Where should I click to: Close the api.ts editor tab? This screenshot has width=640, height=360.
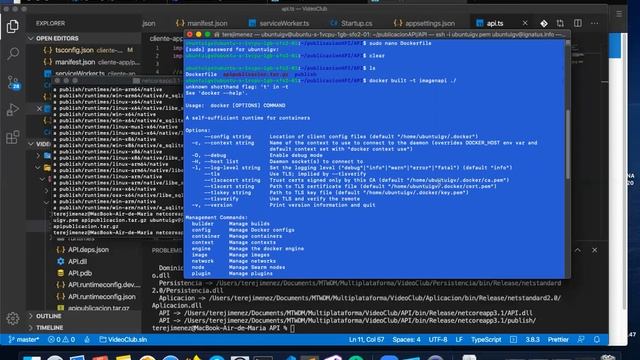click(x=525, y=23)
